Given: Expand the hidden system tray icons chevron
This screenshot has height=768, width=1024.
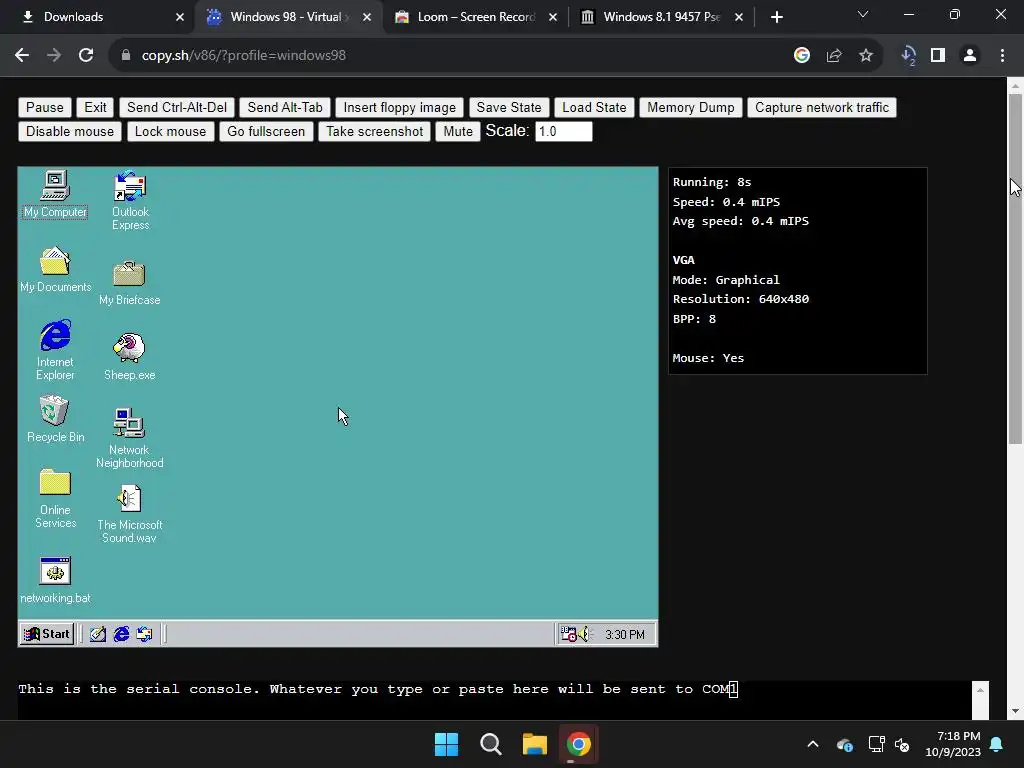Looking at the screenshot, I should click(x=813, y=744).
